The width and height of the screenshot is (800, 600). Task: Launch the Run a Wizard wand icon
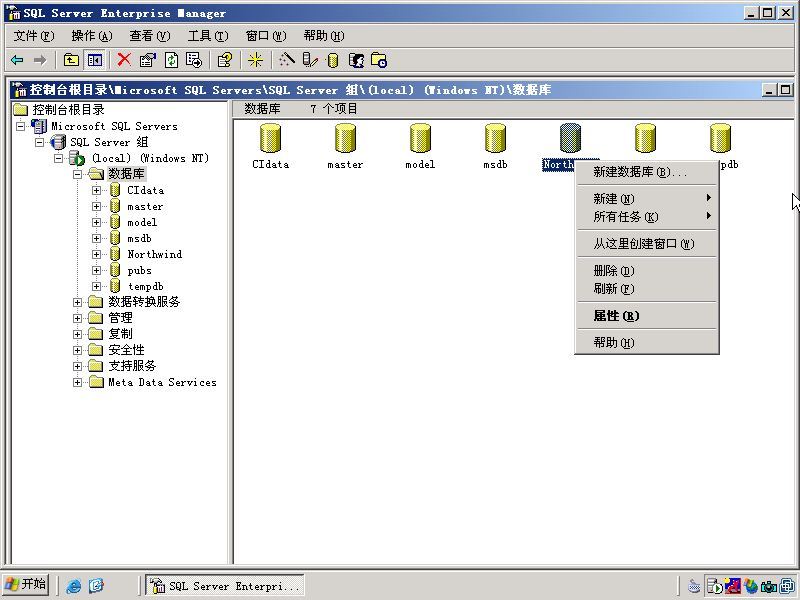(287, 60)
